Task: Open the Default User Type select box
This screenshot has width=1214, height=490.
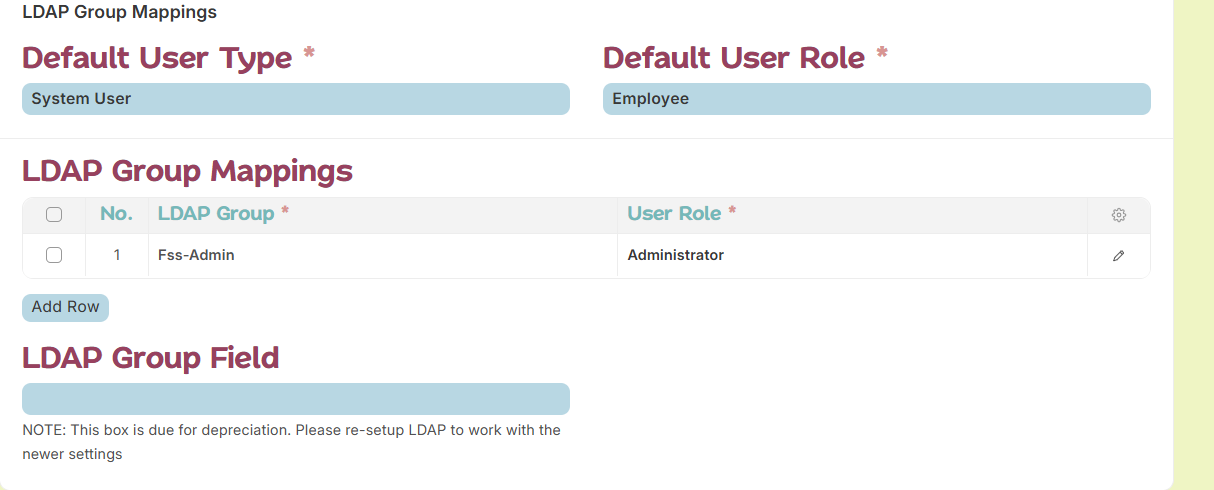Action: [296, 99]
